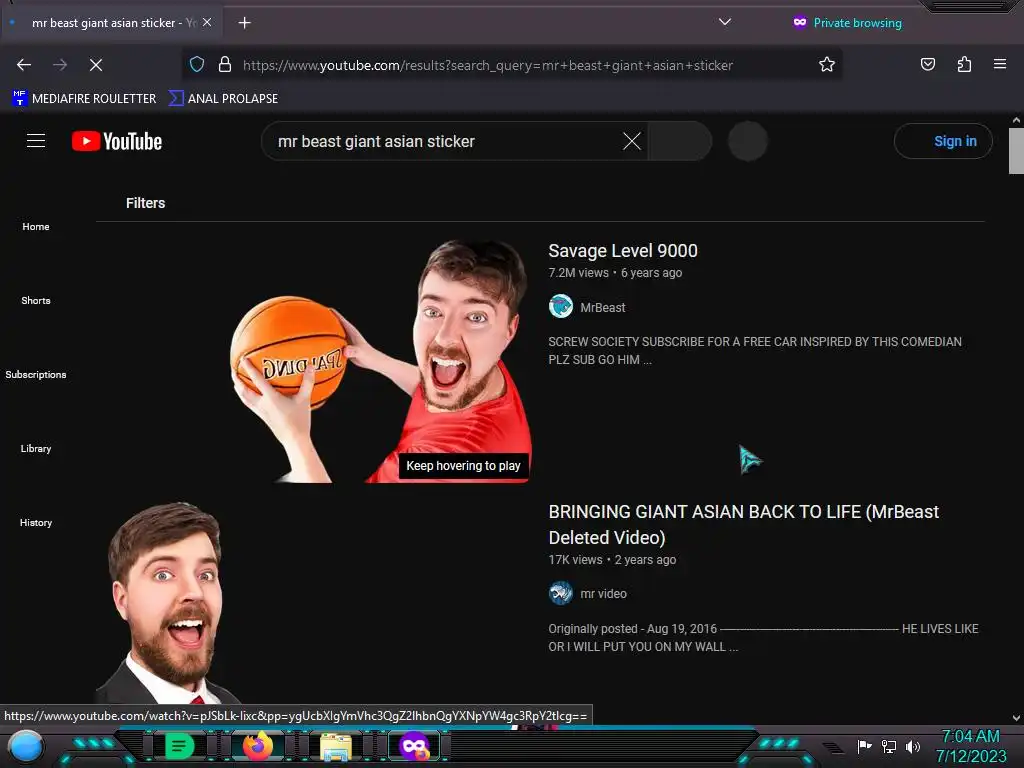Open Action Center flag tray icon
This screenshot has width=1024, height=768.
(x=864, y=746)
